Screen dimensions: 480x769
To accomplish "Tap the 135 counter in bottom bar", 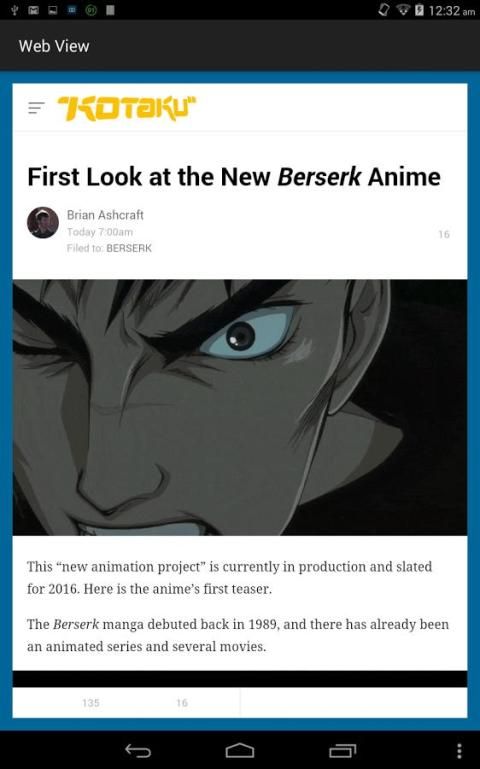I will pos(91,703).
